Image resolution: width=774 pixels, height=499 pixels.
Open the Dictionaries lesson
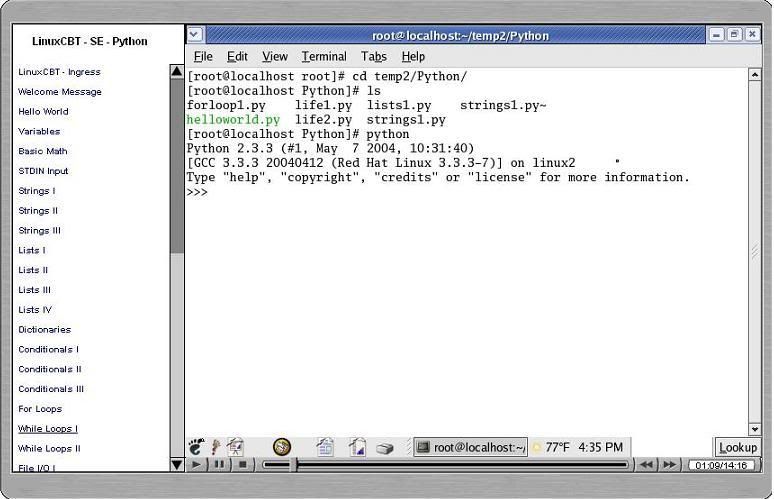pos(44,330)
